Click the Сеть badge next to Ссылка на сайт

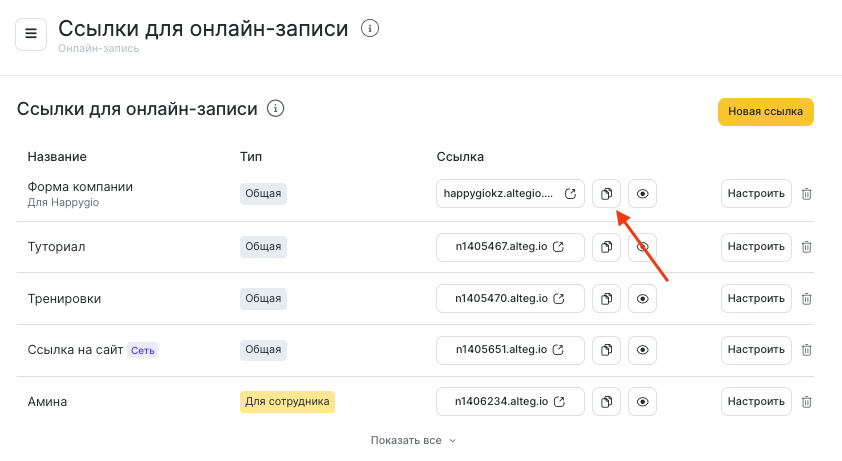(143, 350)
